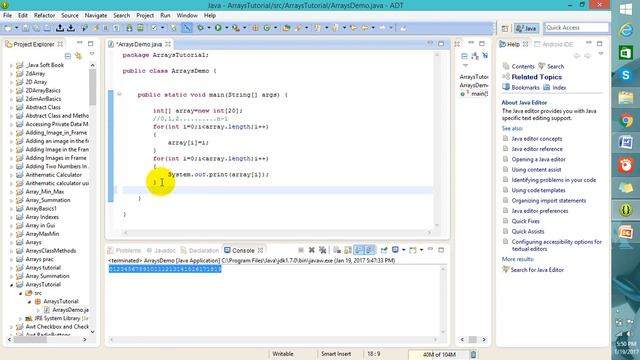
Task: Open Java editor concepts help topic
Action: pos(537,139)
